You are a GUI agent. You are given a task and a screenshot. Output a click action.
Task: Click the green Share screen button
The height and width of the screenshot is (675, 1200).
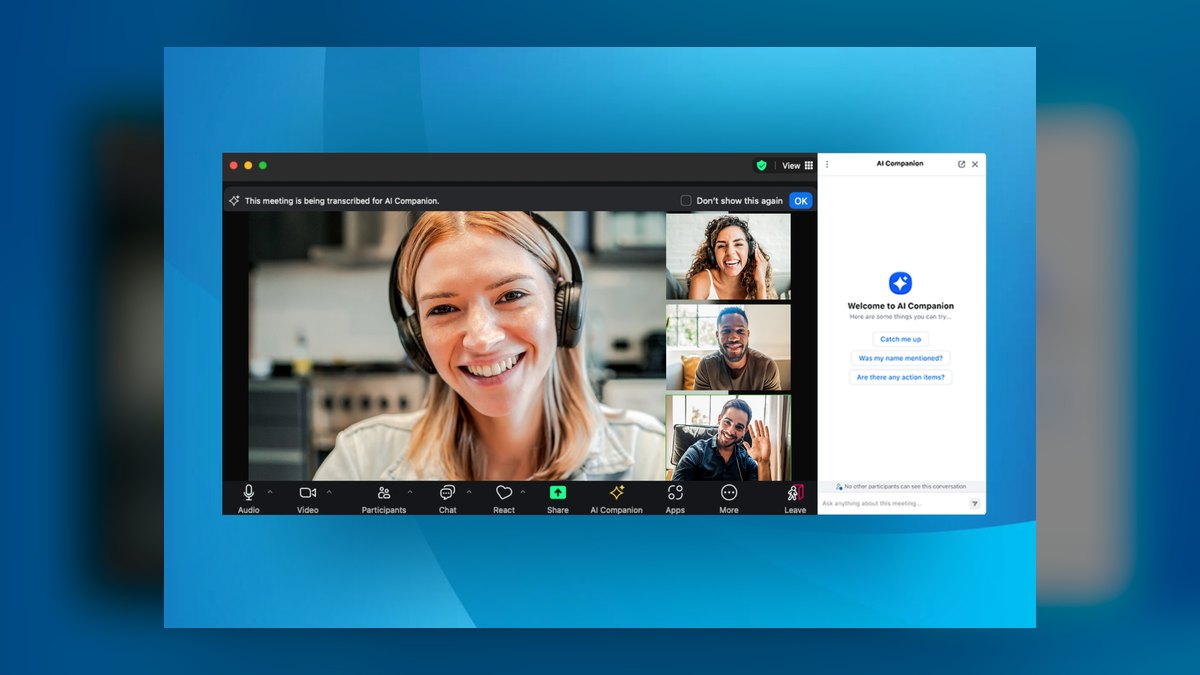[x=558, y=492]
